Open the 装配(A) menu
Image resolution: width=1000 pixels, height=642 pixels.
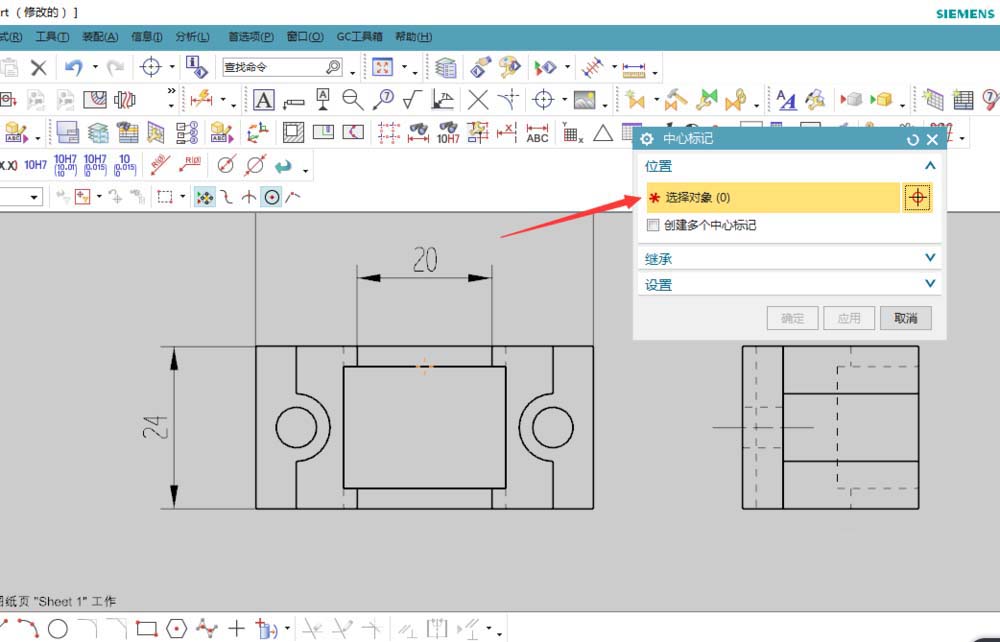[100, 37]
